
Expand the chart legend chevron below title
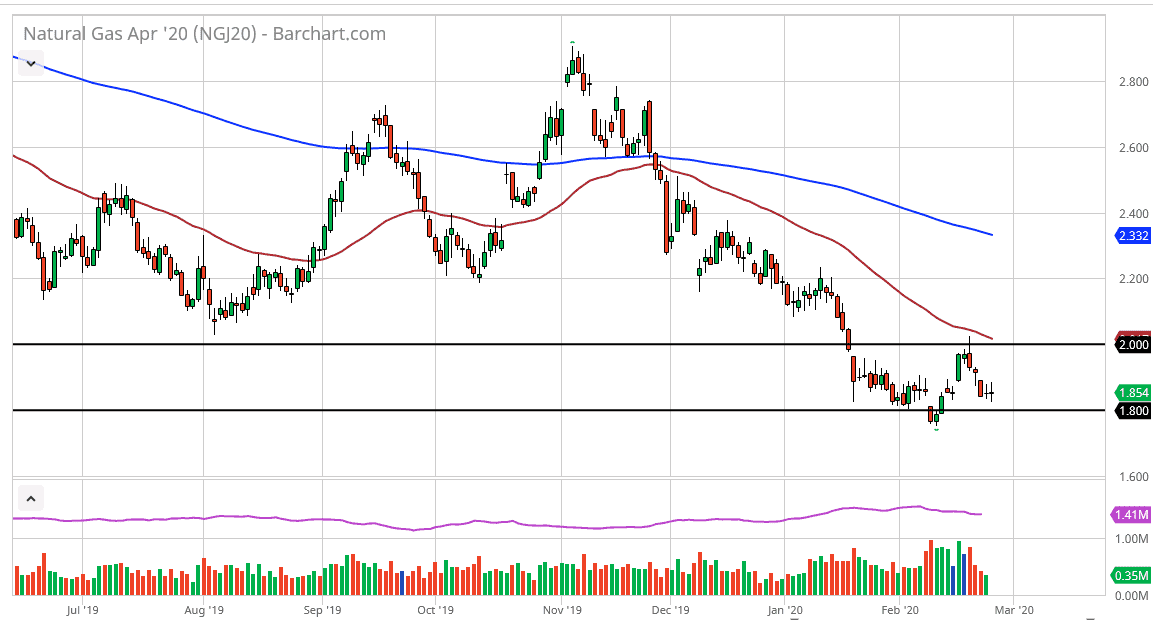[x=31, y=63]
